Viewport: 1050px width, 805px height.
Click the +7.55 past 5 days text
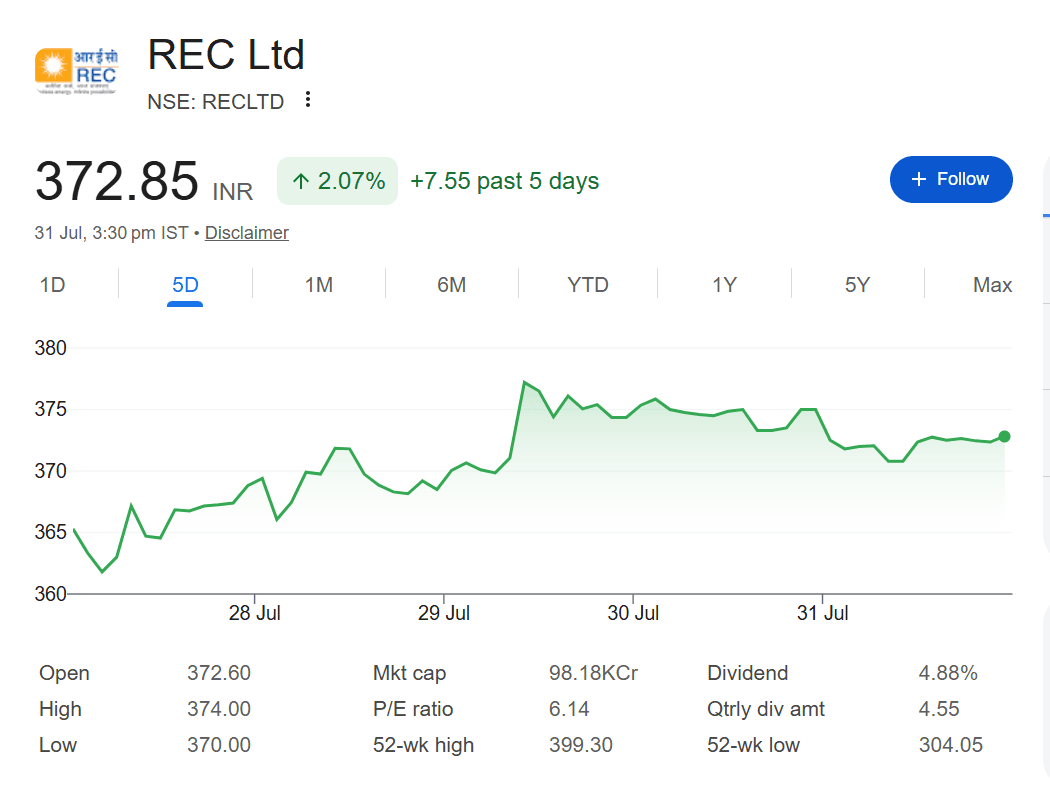504,181
